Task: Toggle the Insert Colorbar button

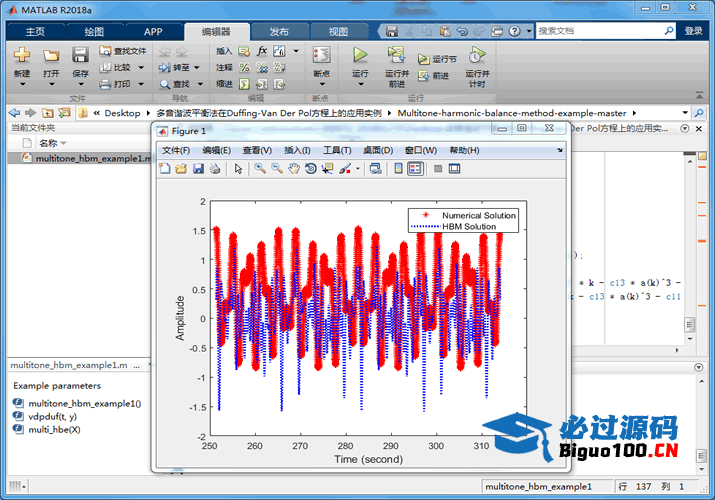Action: coord(398,169)
